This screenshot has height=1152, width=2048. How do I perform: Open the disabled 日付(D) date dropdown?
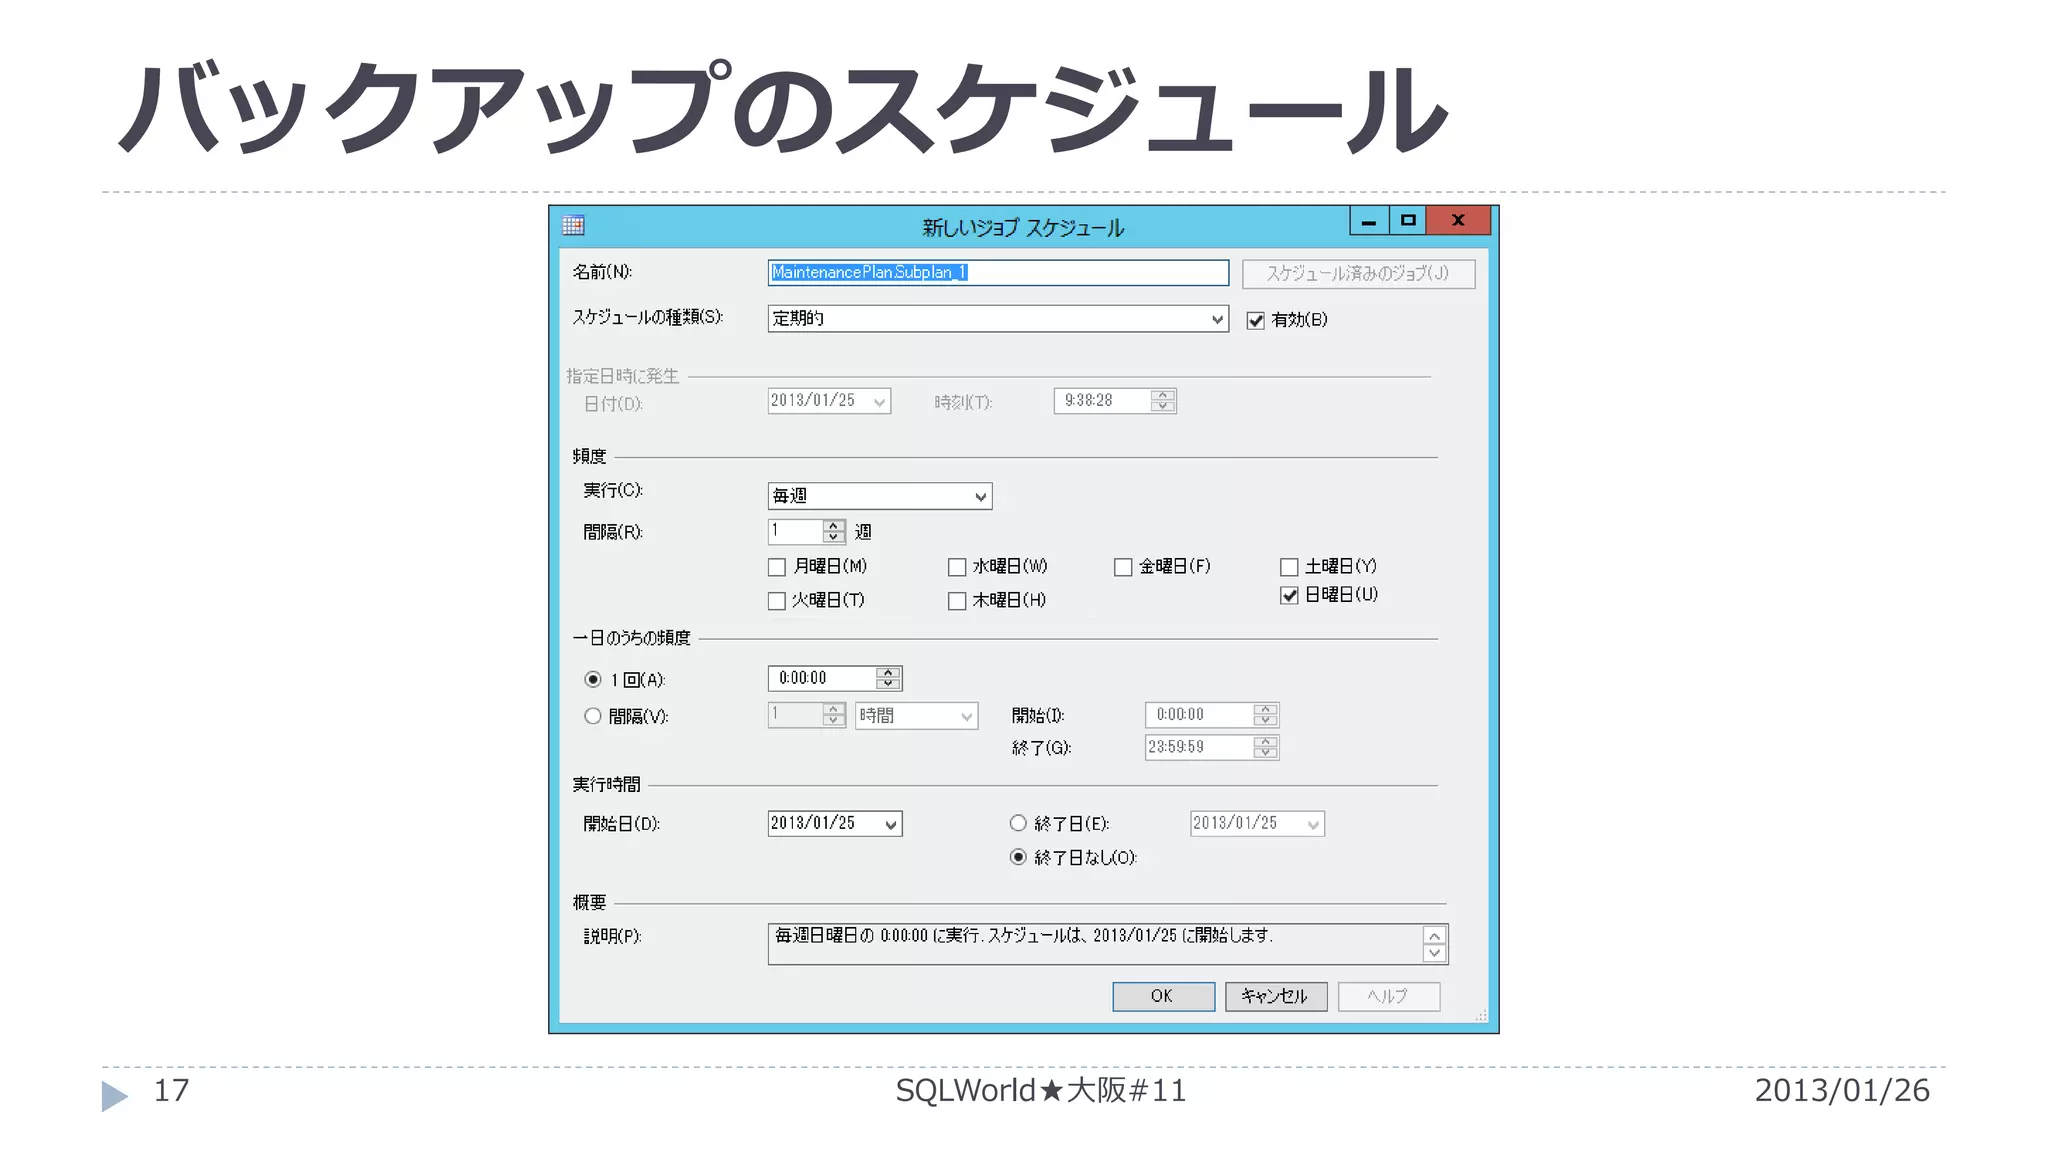click(829, 401)
